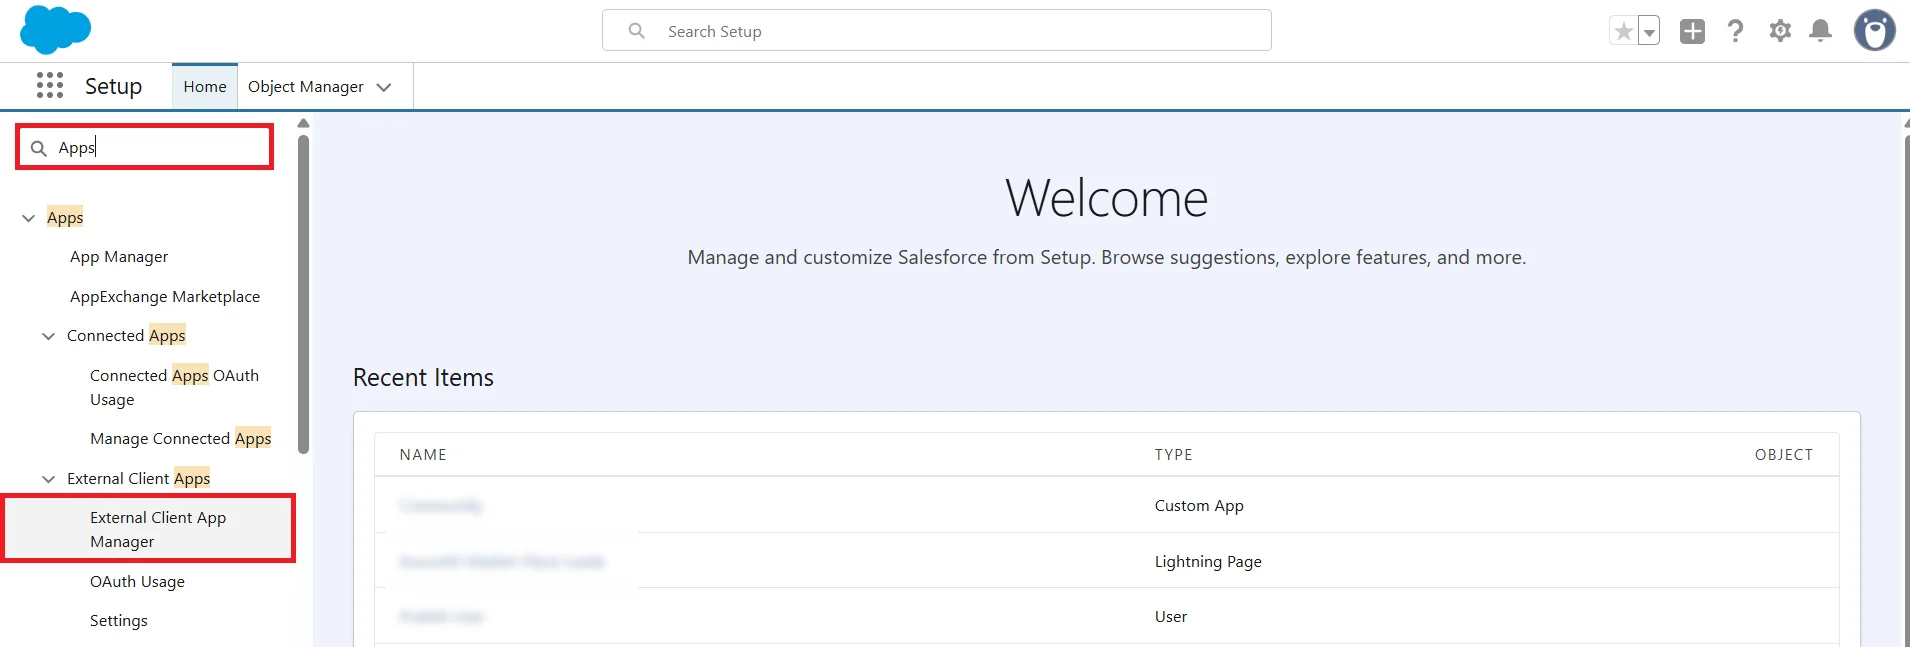Click the Favorites star icon
The height and width of the screenshot is (647, 1910).
pos(1623,31)
